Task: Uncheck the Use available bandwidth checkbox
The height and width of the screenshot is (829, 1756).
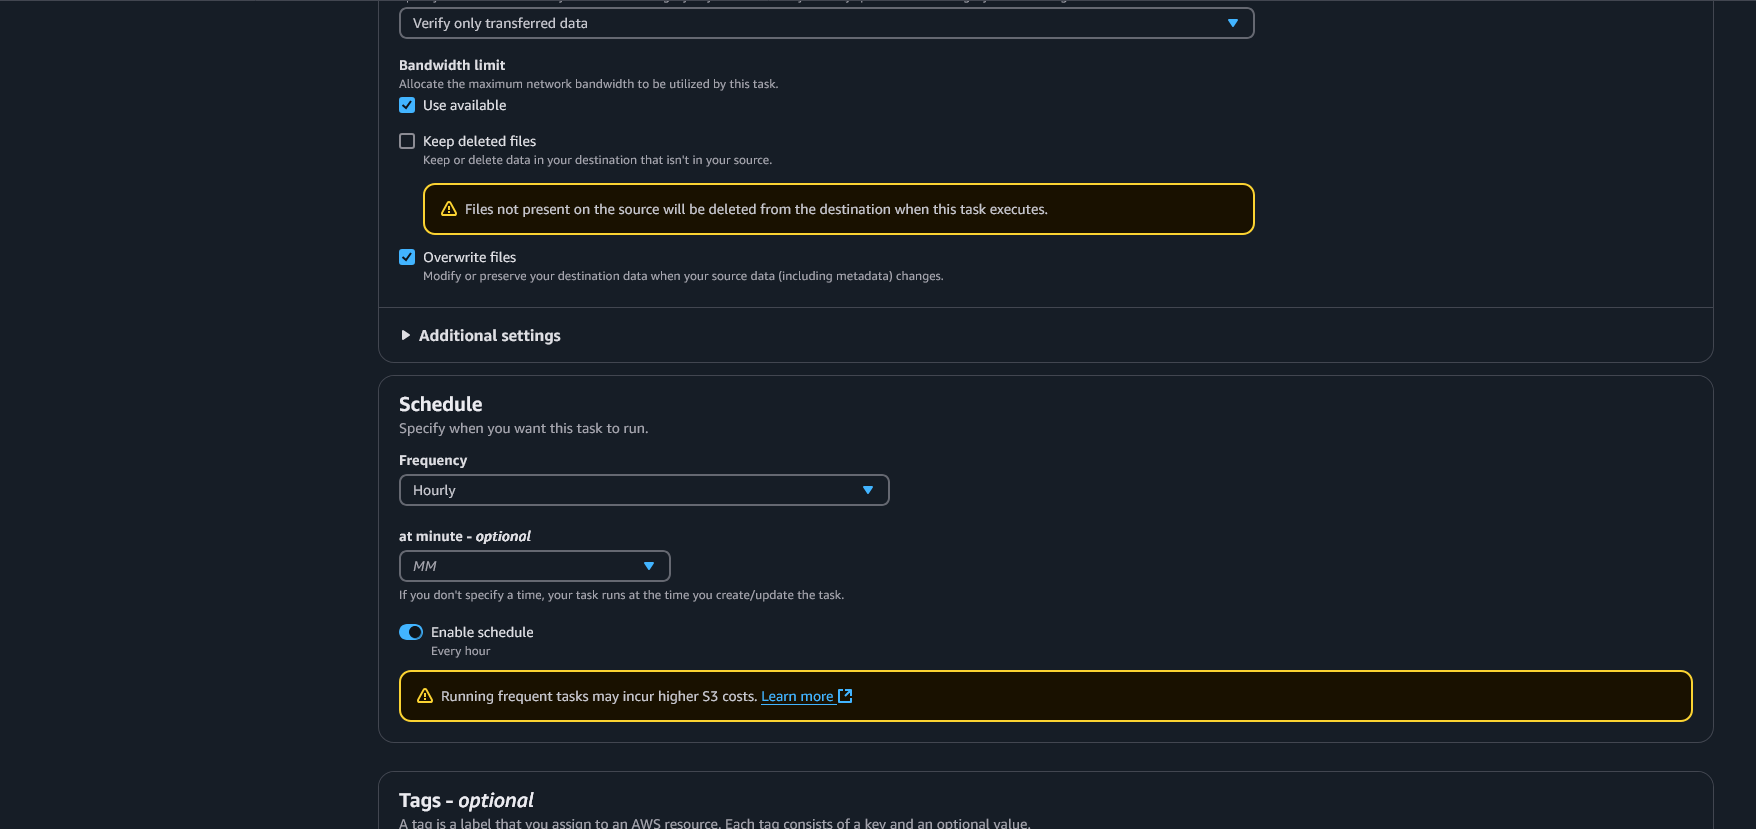Action: click(407, 105)
